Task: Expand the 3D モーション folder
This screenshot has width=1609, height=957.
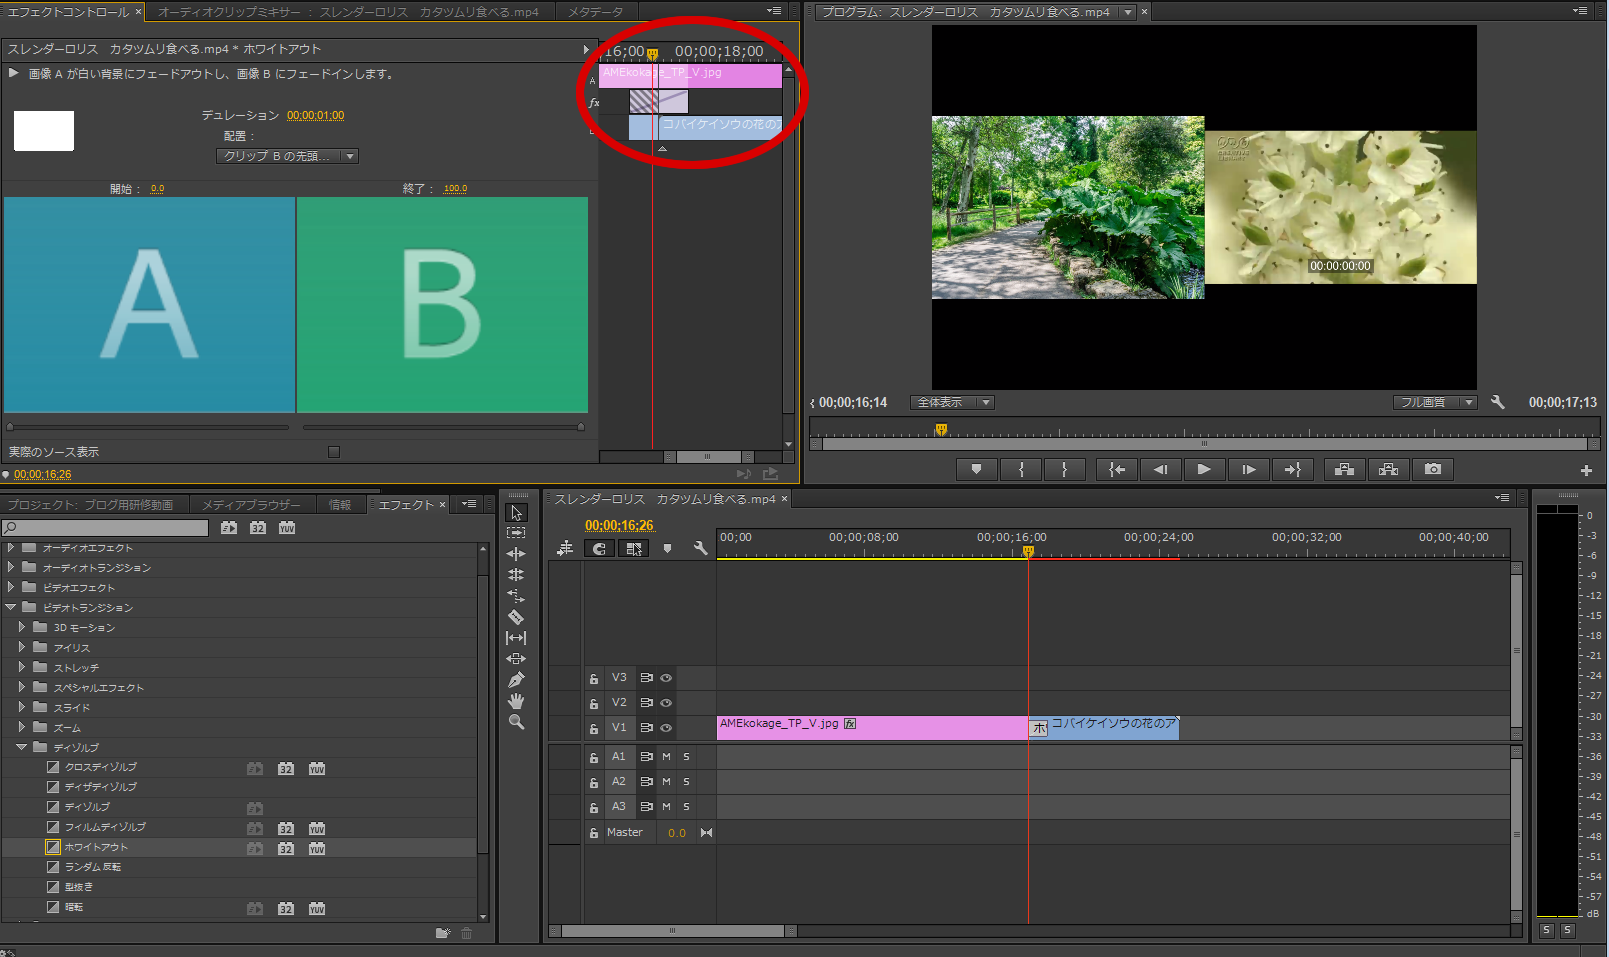Action: [22, 627]
